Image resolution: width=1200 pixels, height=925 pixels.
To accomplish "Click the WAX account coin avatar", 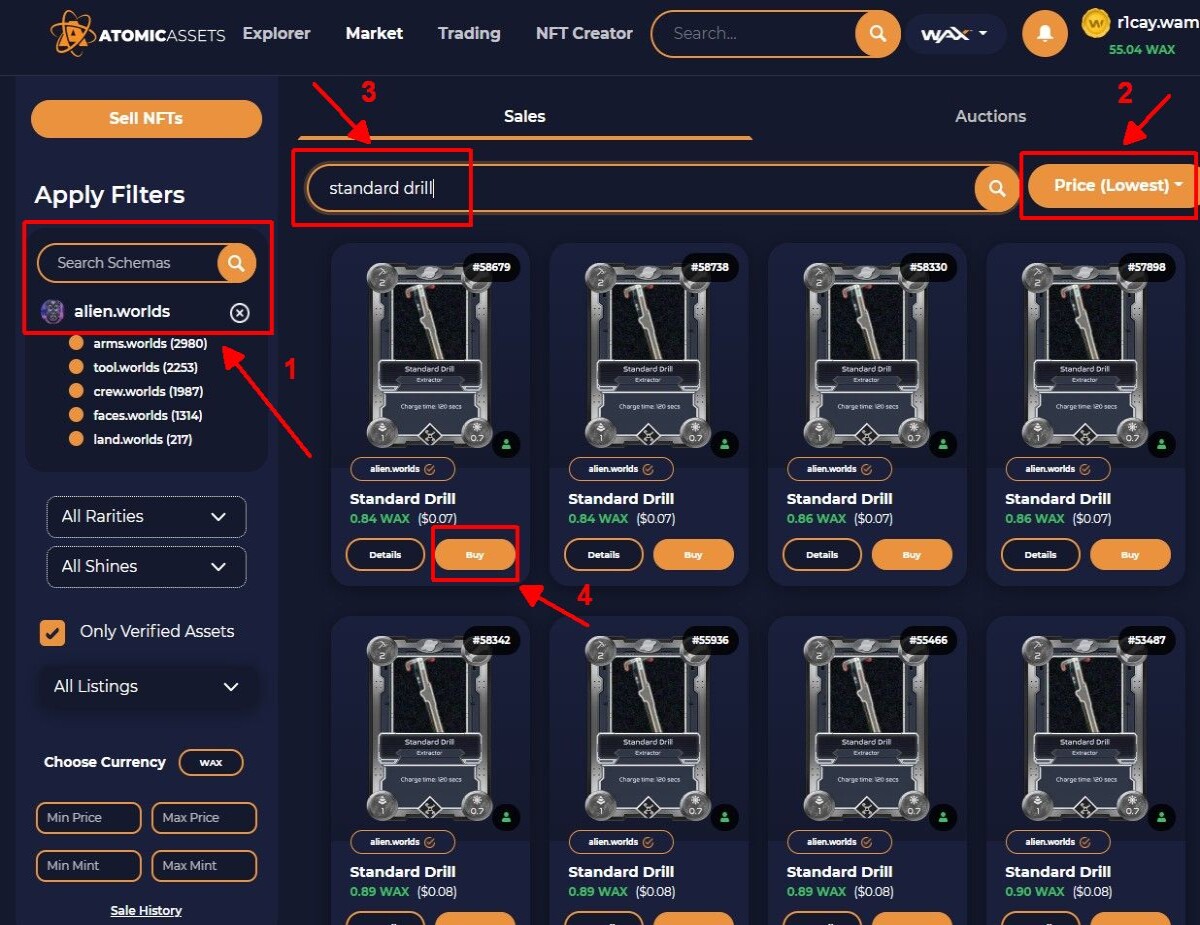I will [x=1097, y=23].
